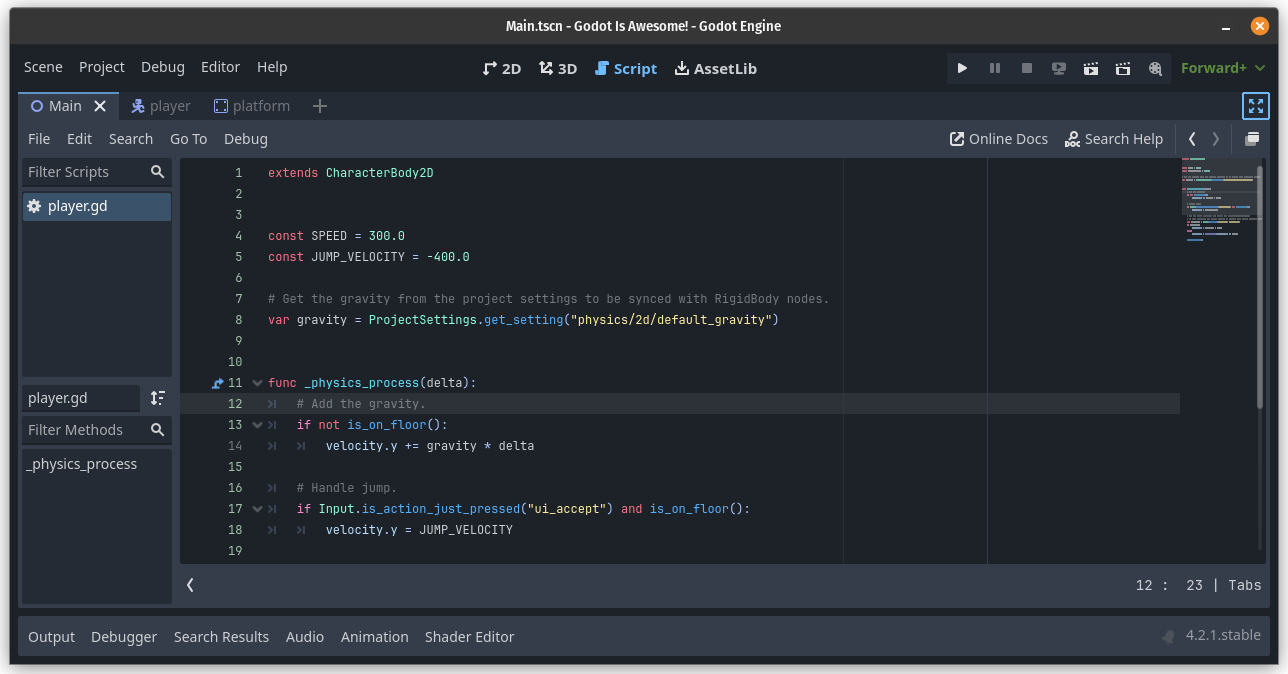
Task: Click the JUMP_VELOCITY constant on line 5
Action: coord(358,257)
